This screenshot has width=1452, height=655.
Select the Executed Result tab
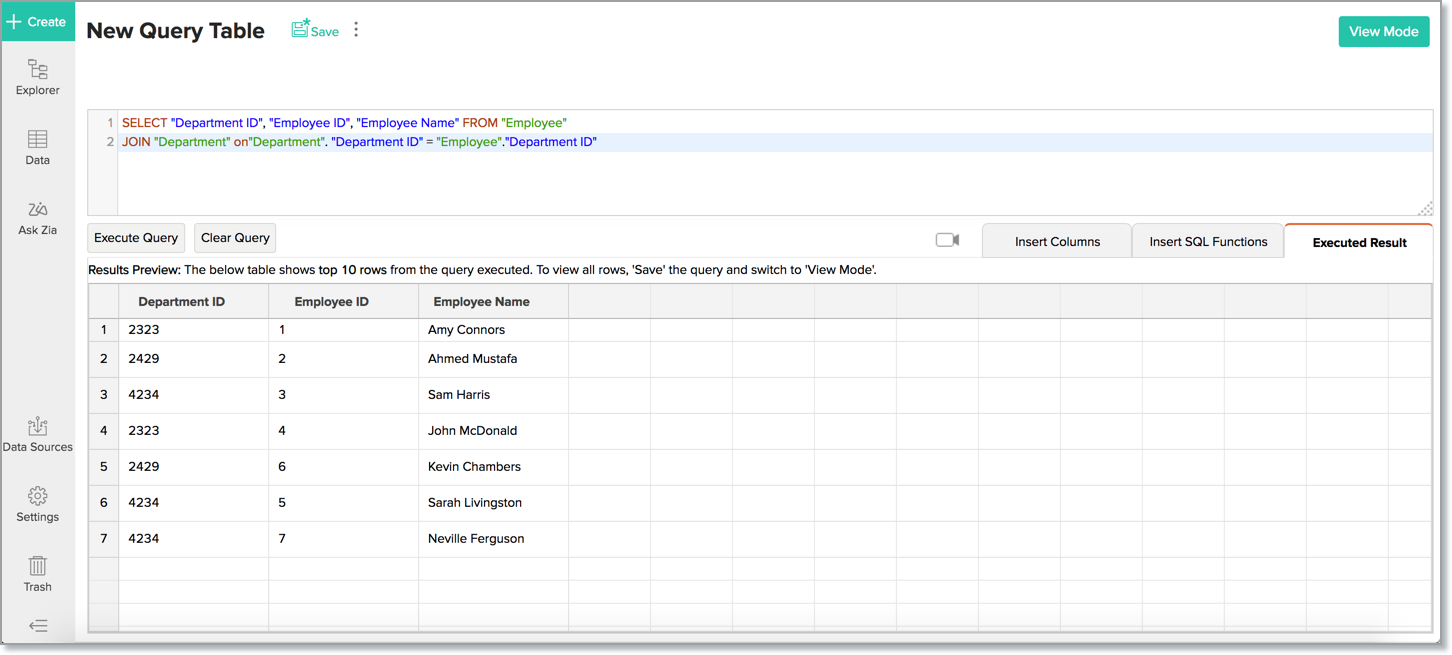1359,242
